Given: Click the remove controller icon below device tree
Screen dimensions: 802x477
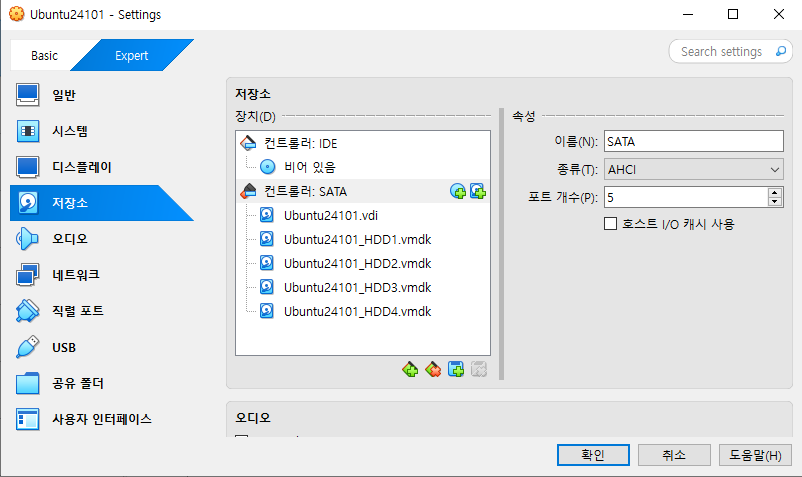Looking at the screenshot, I should tap(433, 369).
